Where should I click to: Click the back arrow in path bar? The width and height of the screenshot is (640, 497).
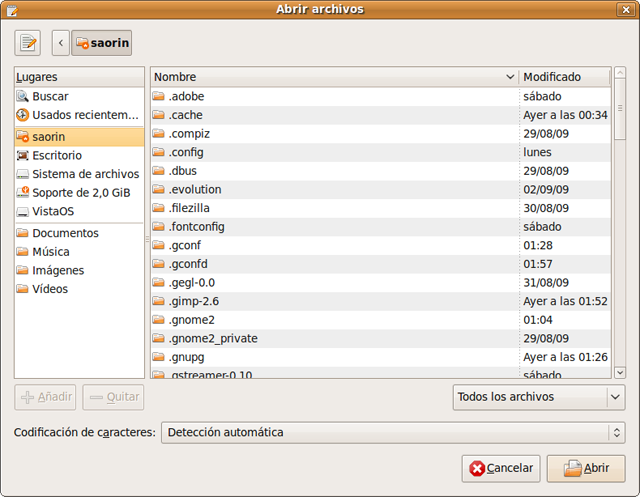(x=61, y=43)
